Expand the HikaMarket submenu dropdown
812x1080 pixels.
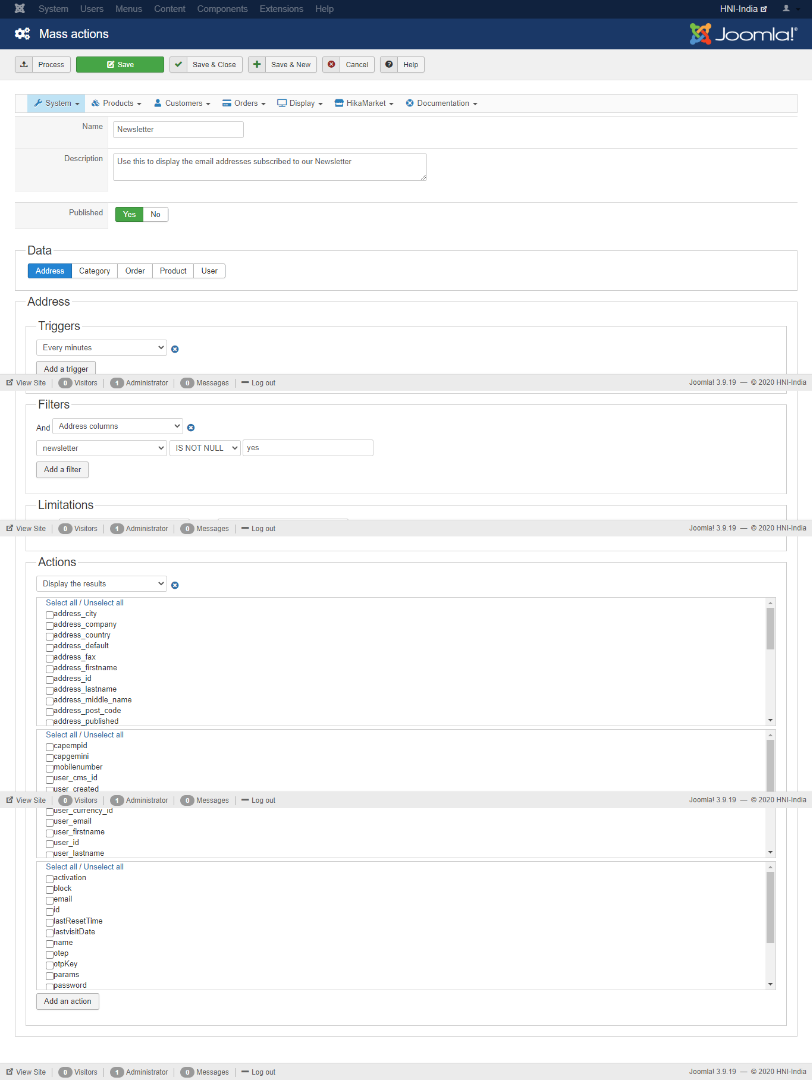click(x=364, y=103)
